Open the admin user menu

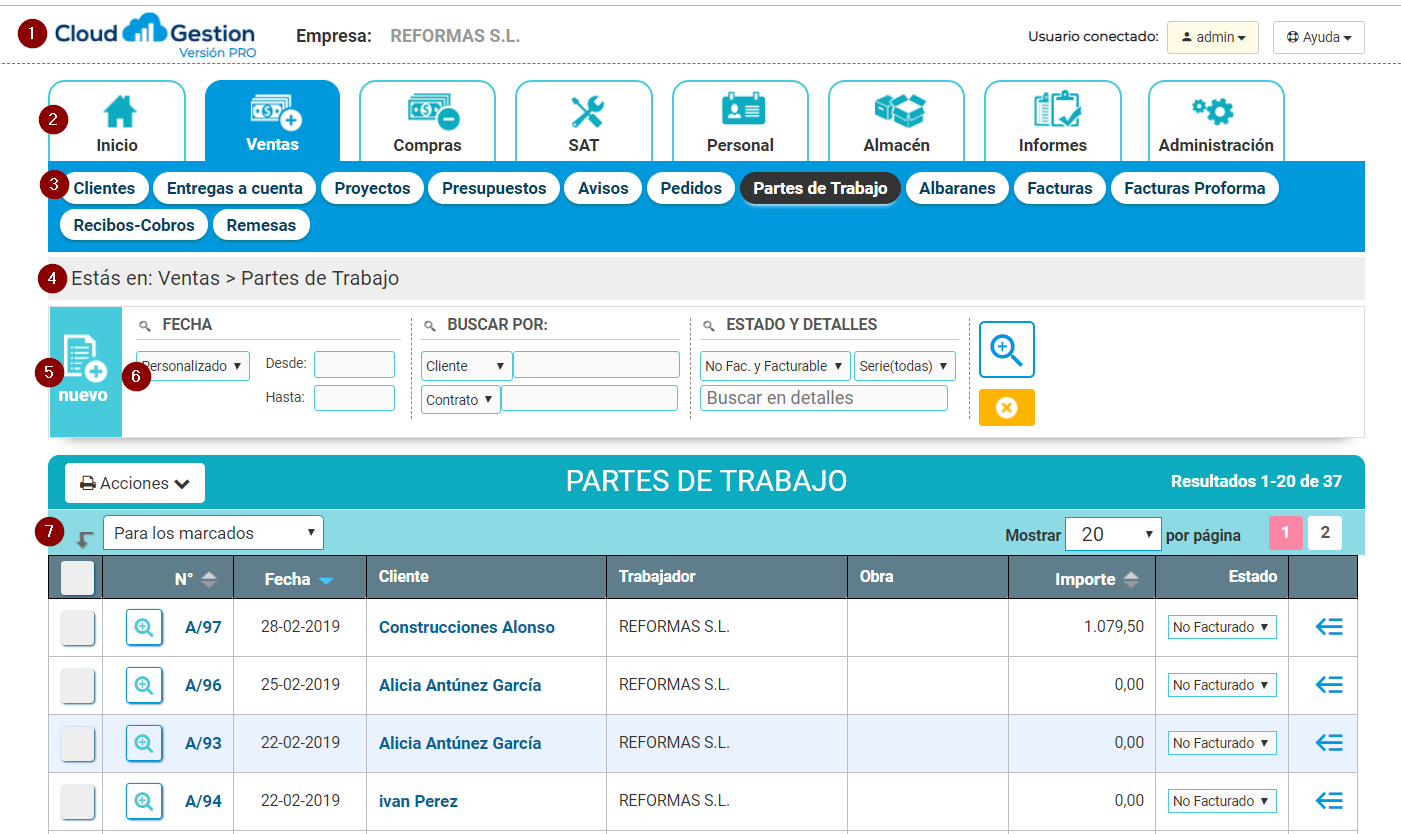coord(1212,37)
